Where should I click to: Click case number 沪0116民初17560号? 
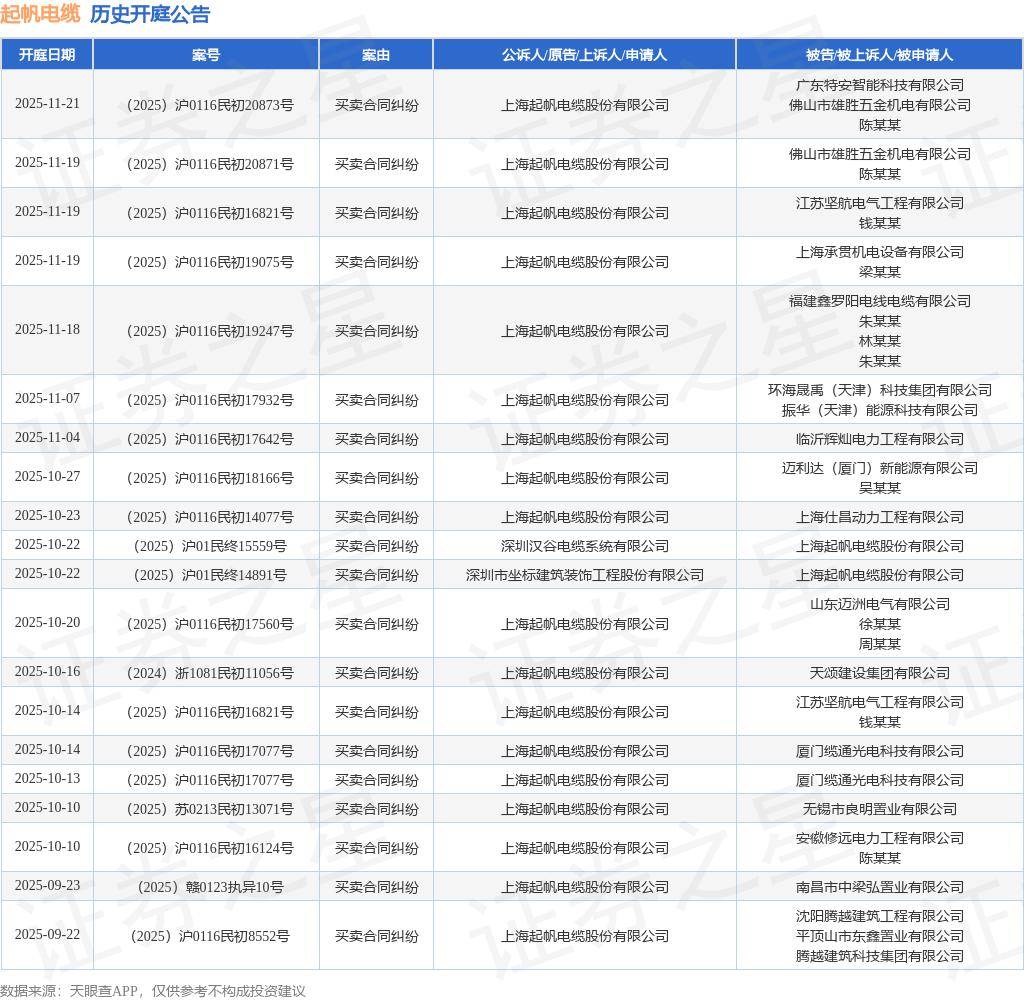[x=210, y=624]
